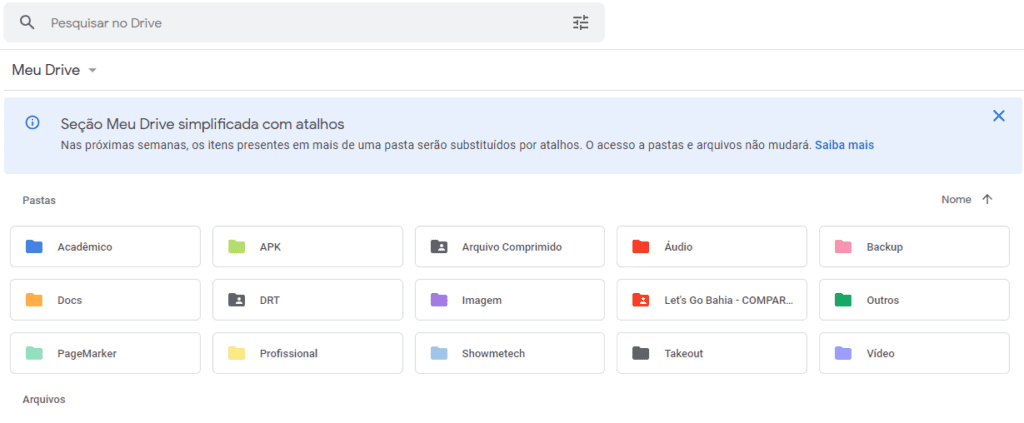The height and width of the screenshot is (423, 1024).
Task: Click the Nome sort label
Action: [x=956, y=200]
